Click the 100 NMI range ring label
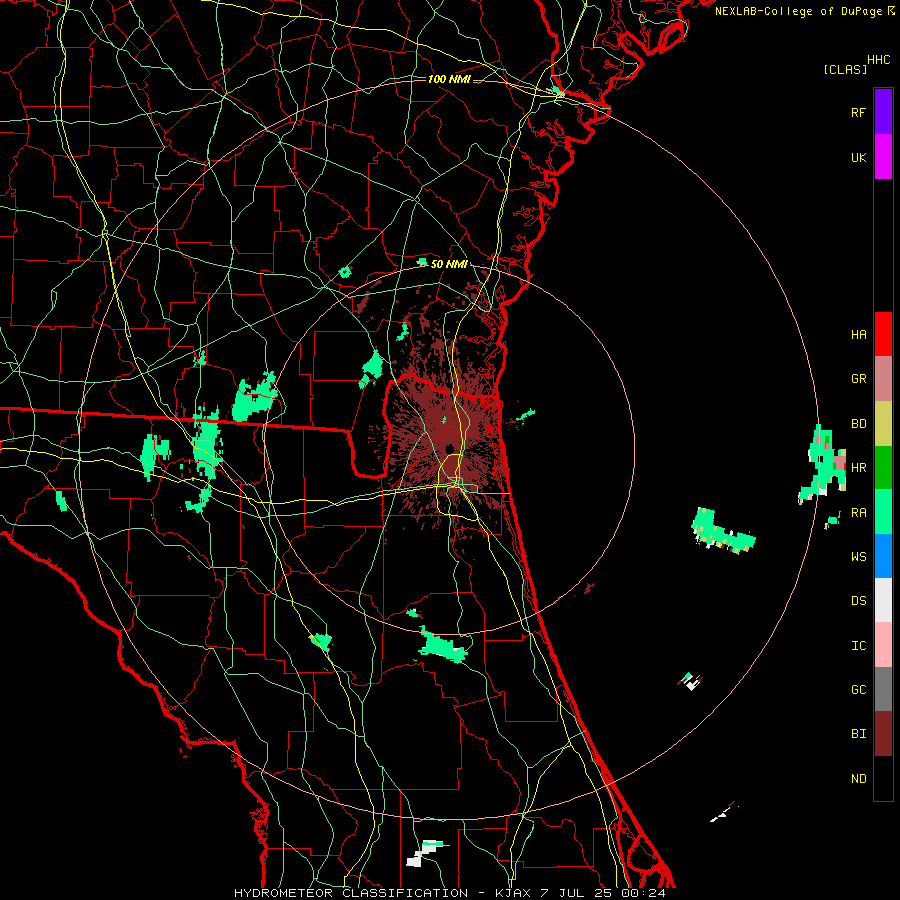This screenshot has width=900, height=900. coord(449,79)
